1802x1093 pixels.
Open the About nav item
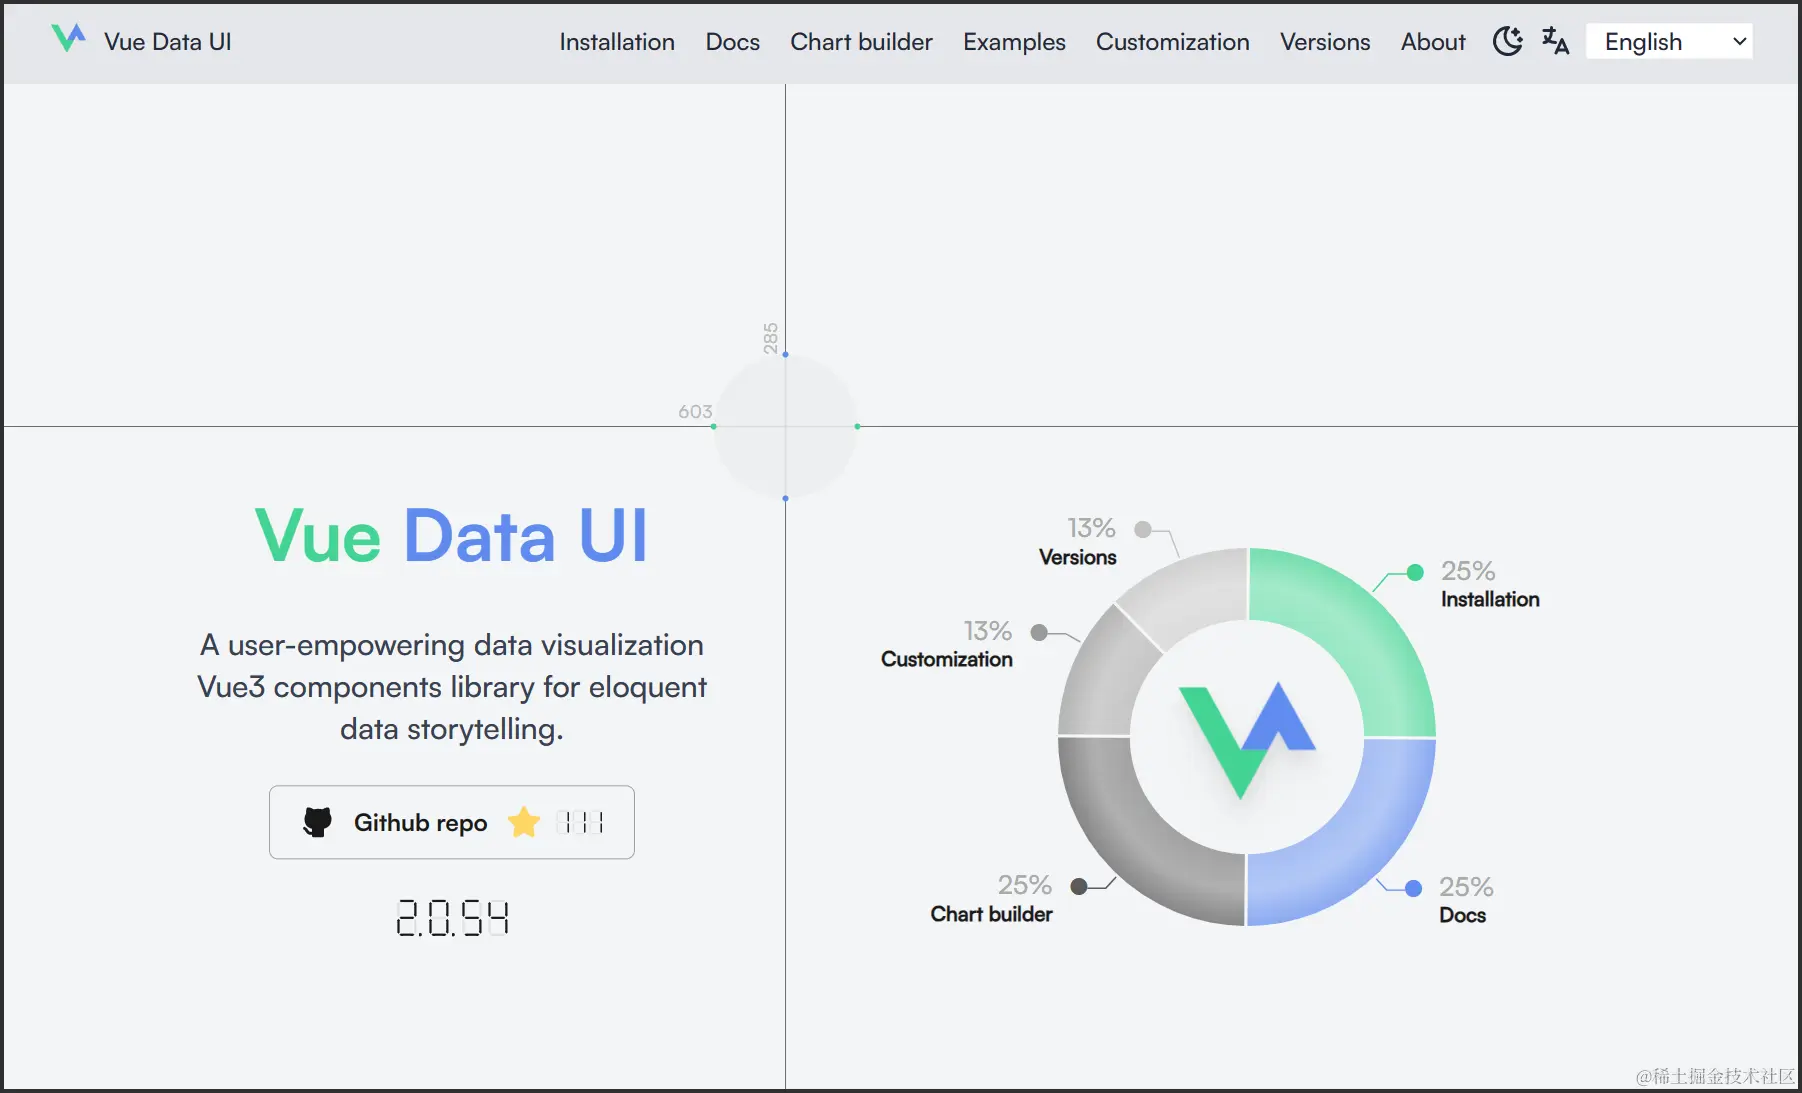(1433, 42)
